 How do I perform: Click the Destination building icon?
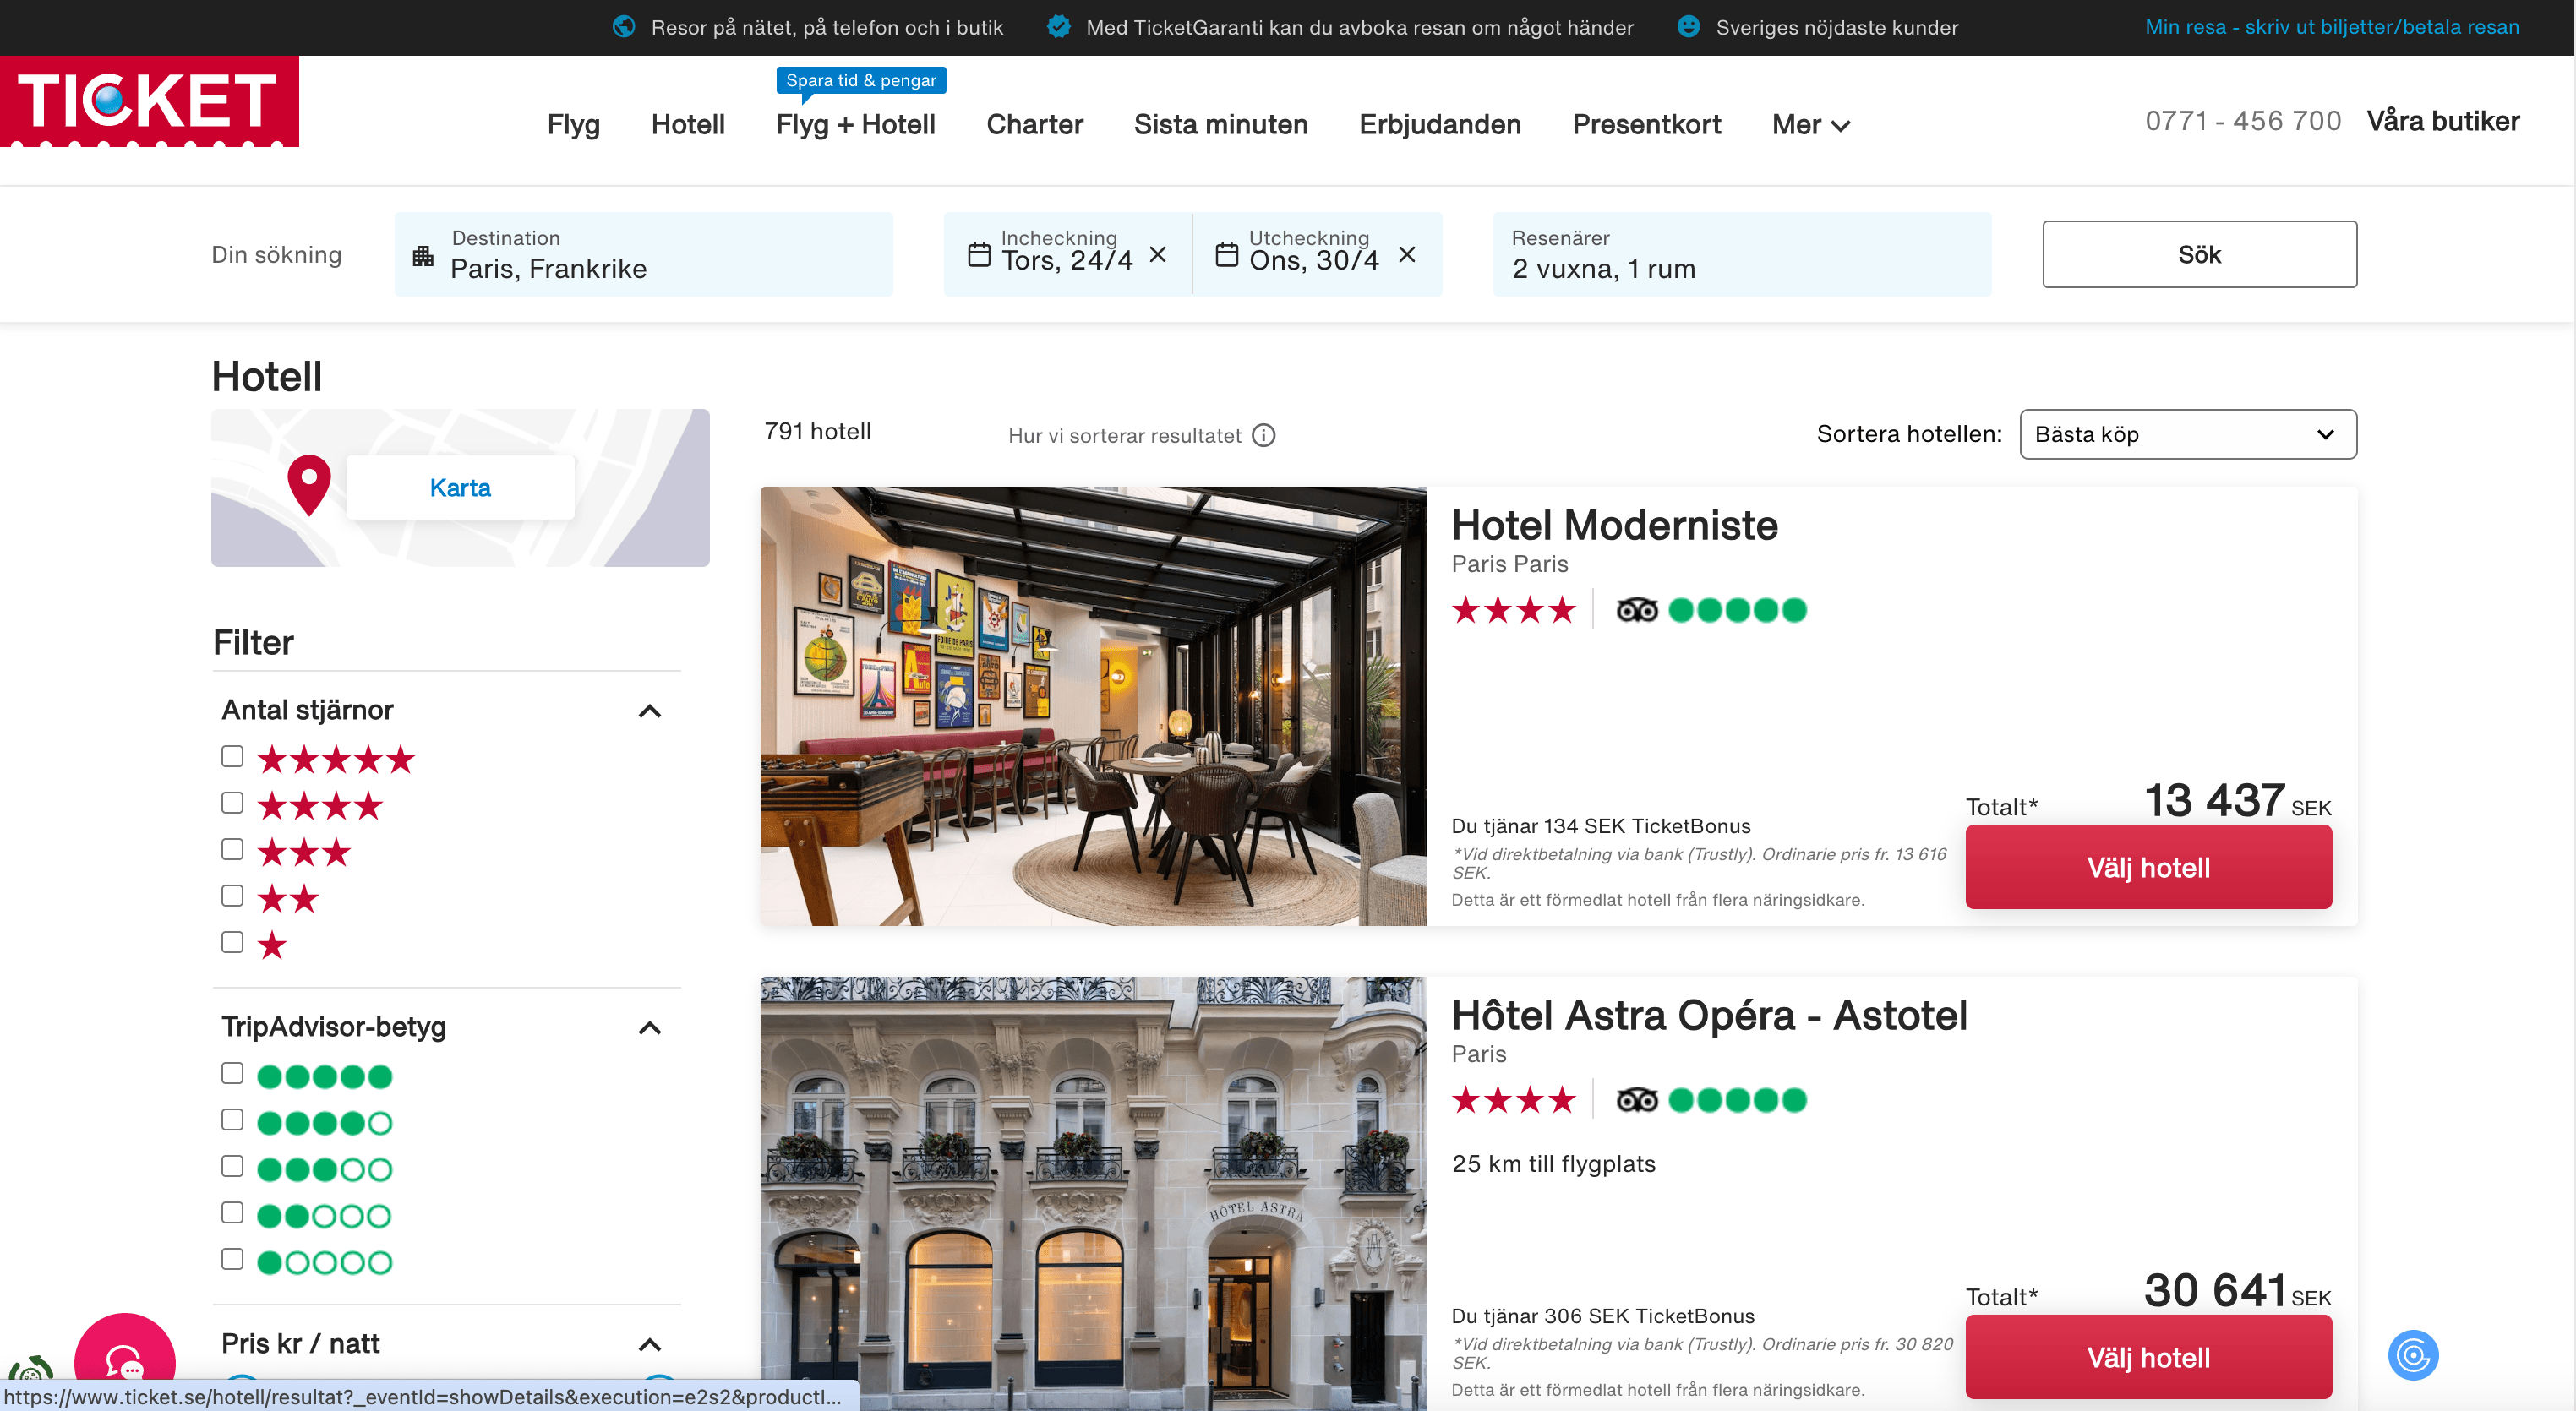tap(423, 256)
